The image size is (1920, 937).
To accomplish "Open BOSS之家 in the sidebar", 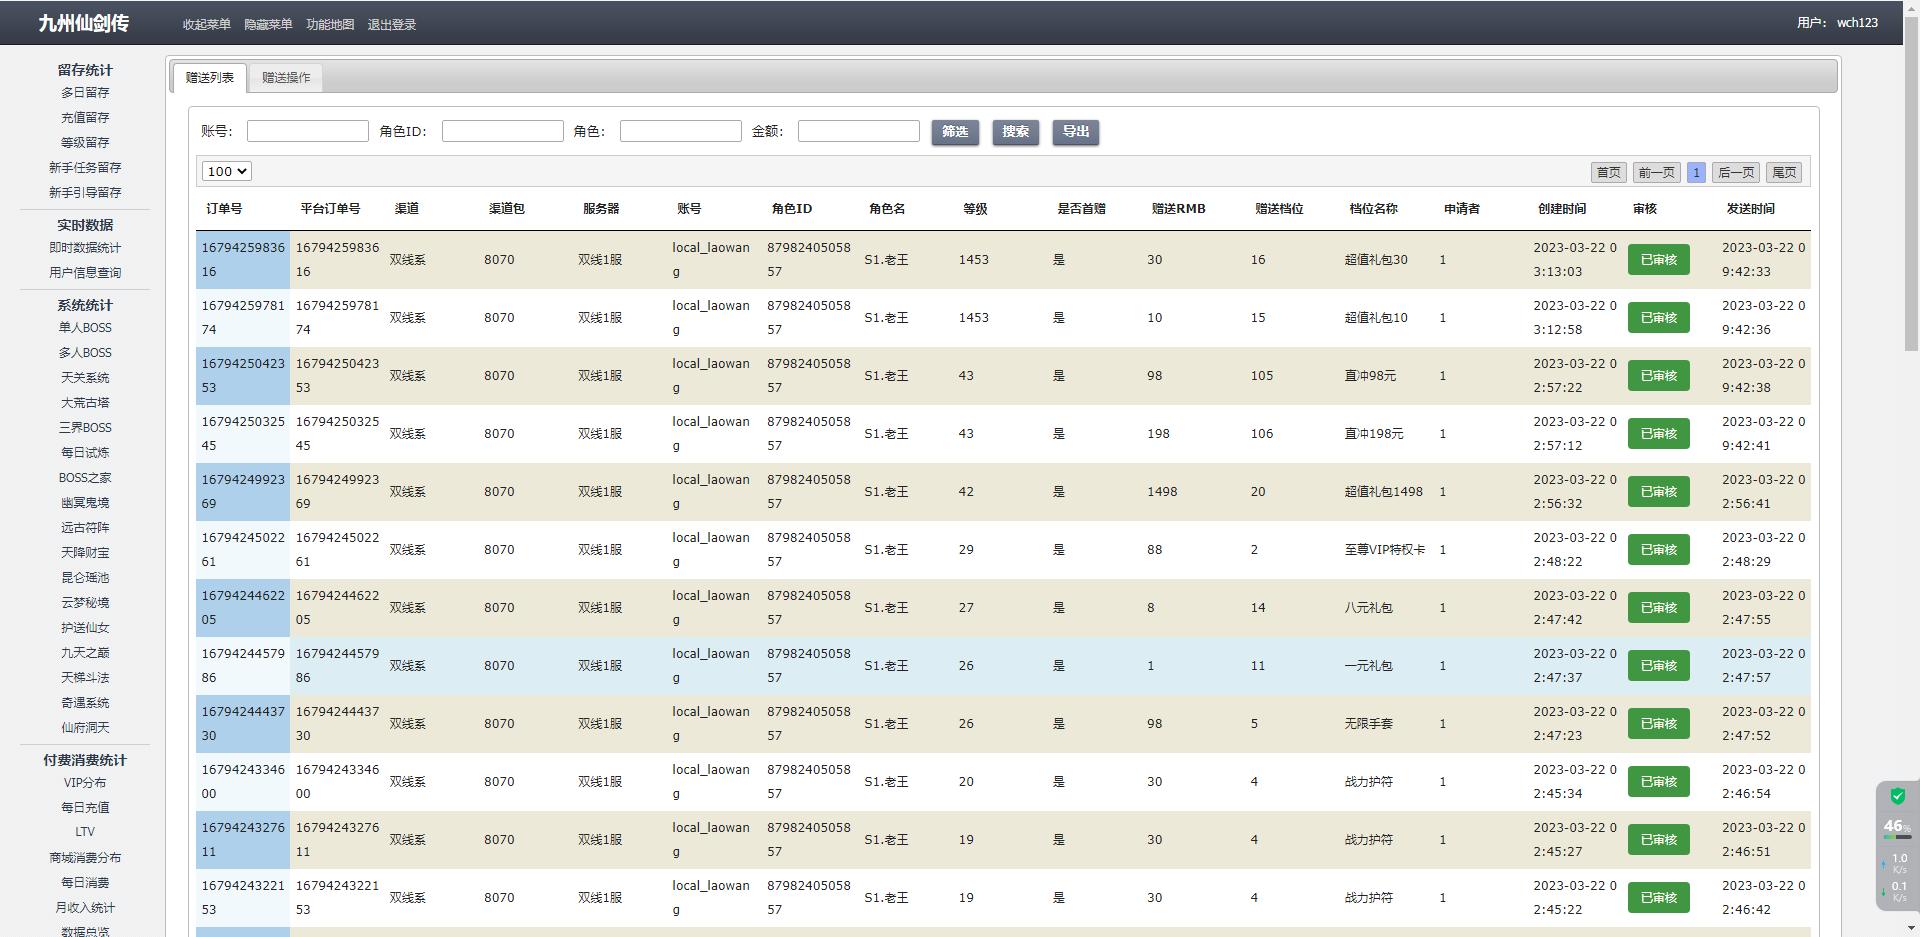I will click(x=85, y=478).
